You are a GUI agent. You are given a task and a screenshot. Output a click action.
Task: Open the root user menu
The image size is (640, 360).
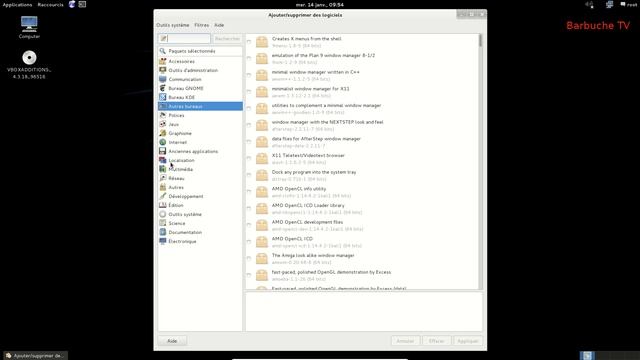click(629, 4)
